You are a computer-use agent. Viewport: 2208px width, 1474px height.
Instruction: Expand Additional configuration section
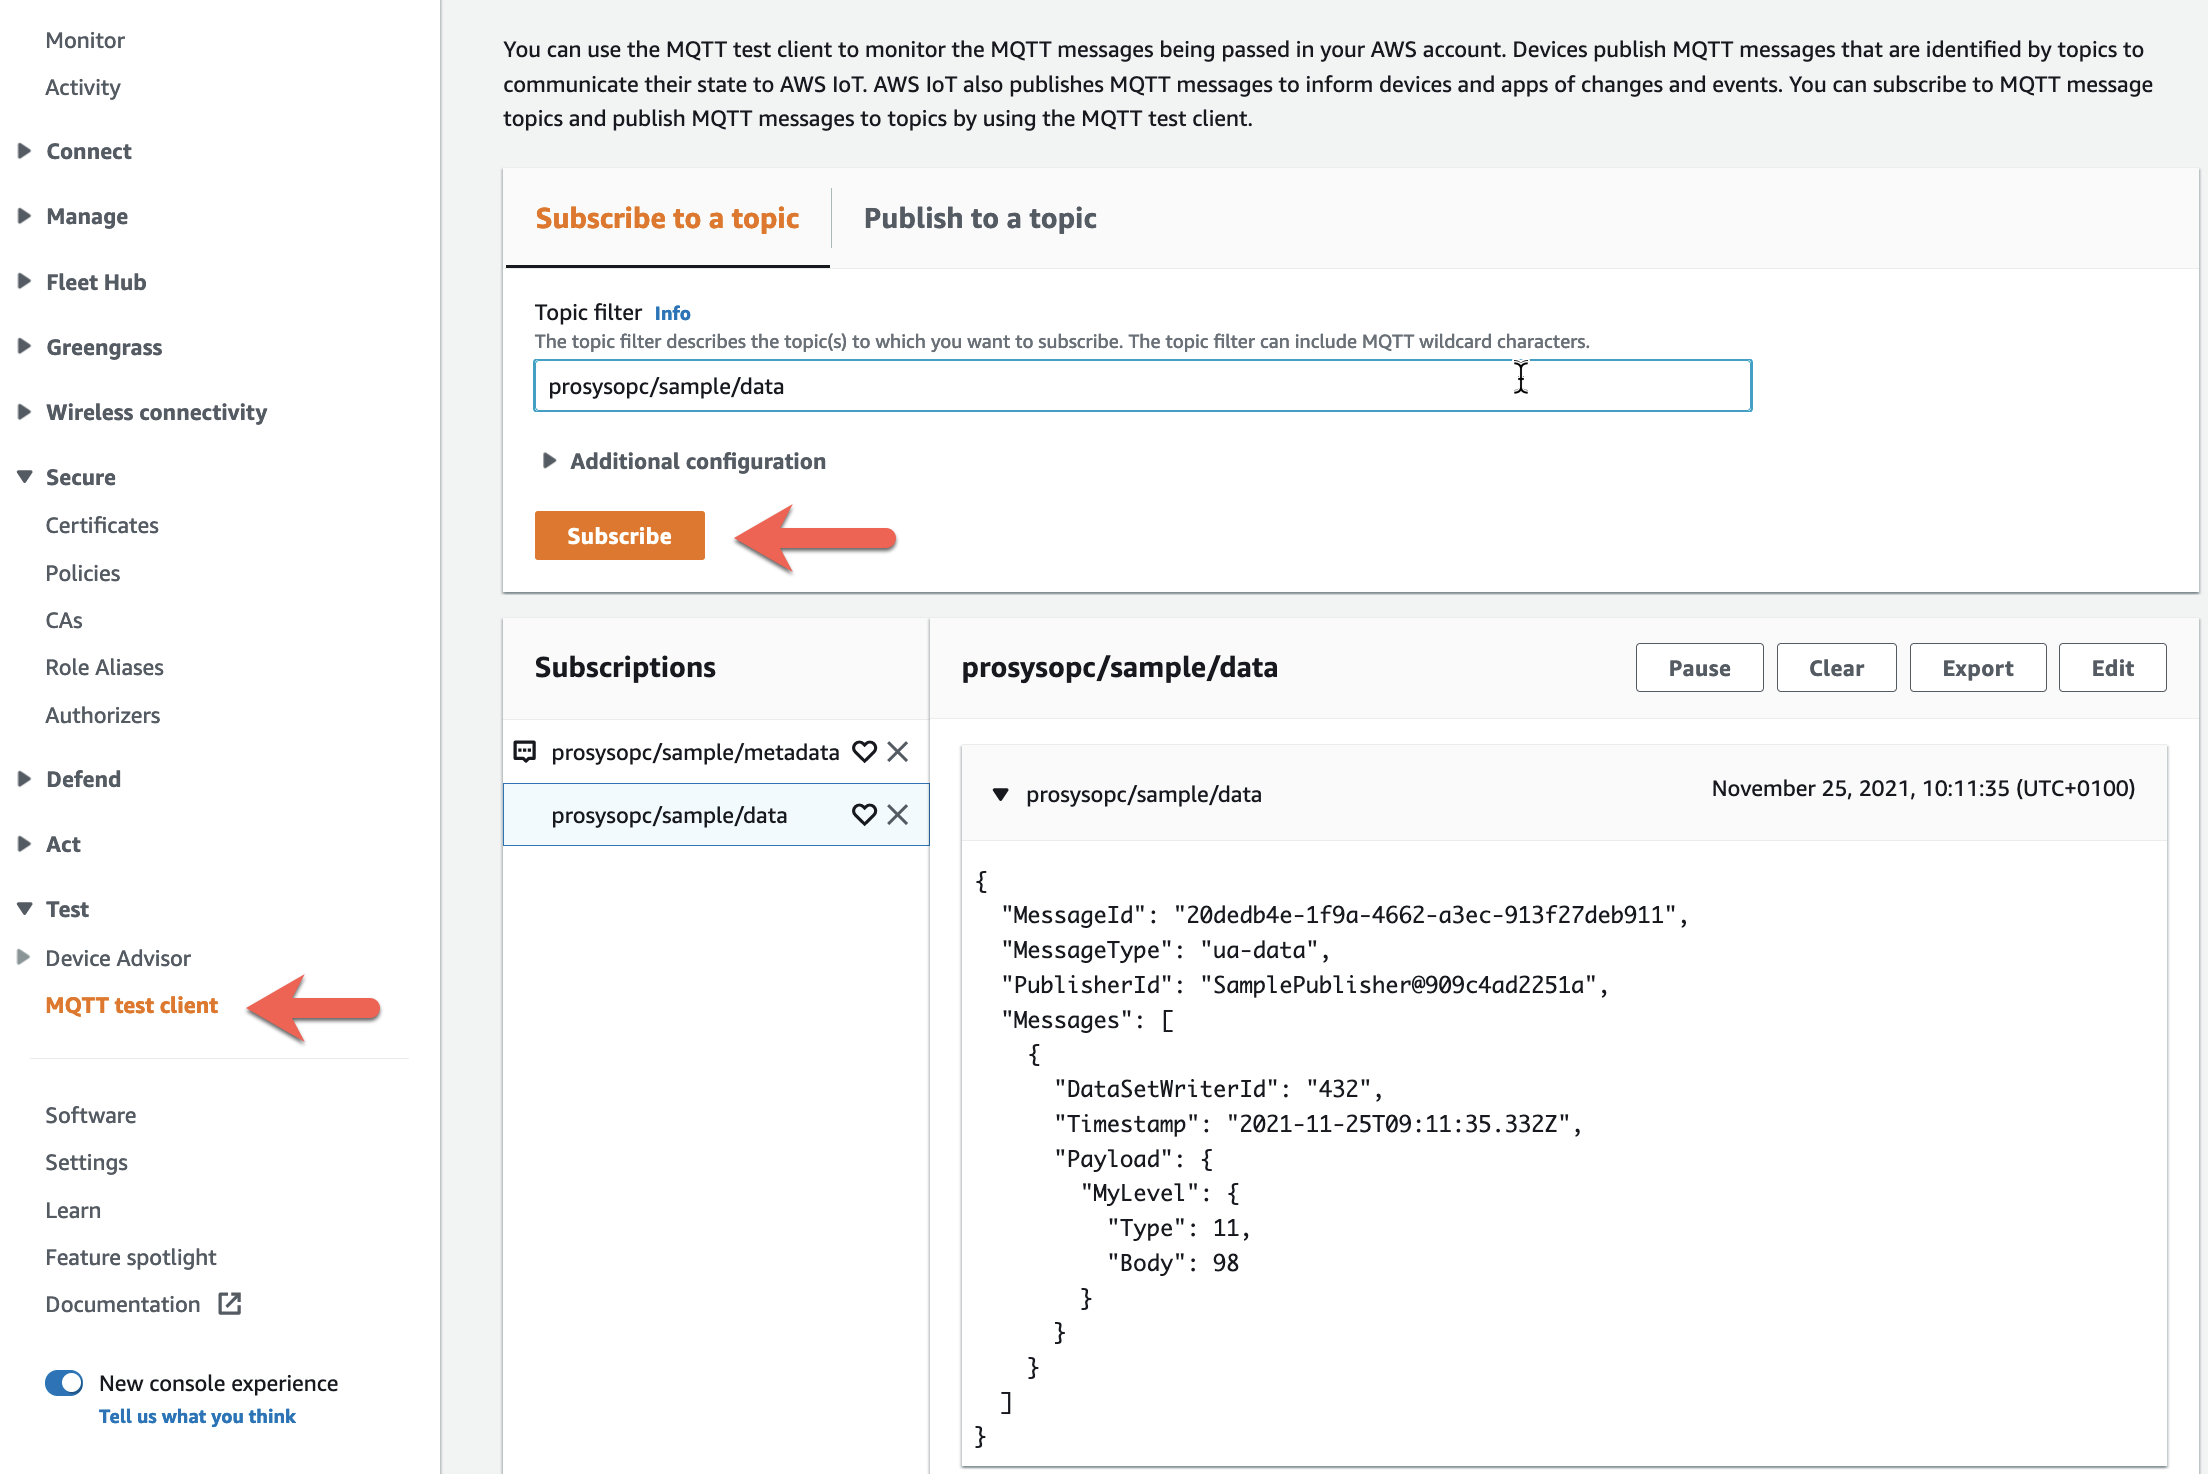549,461
